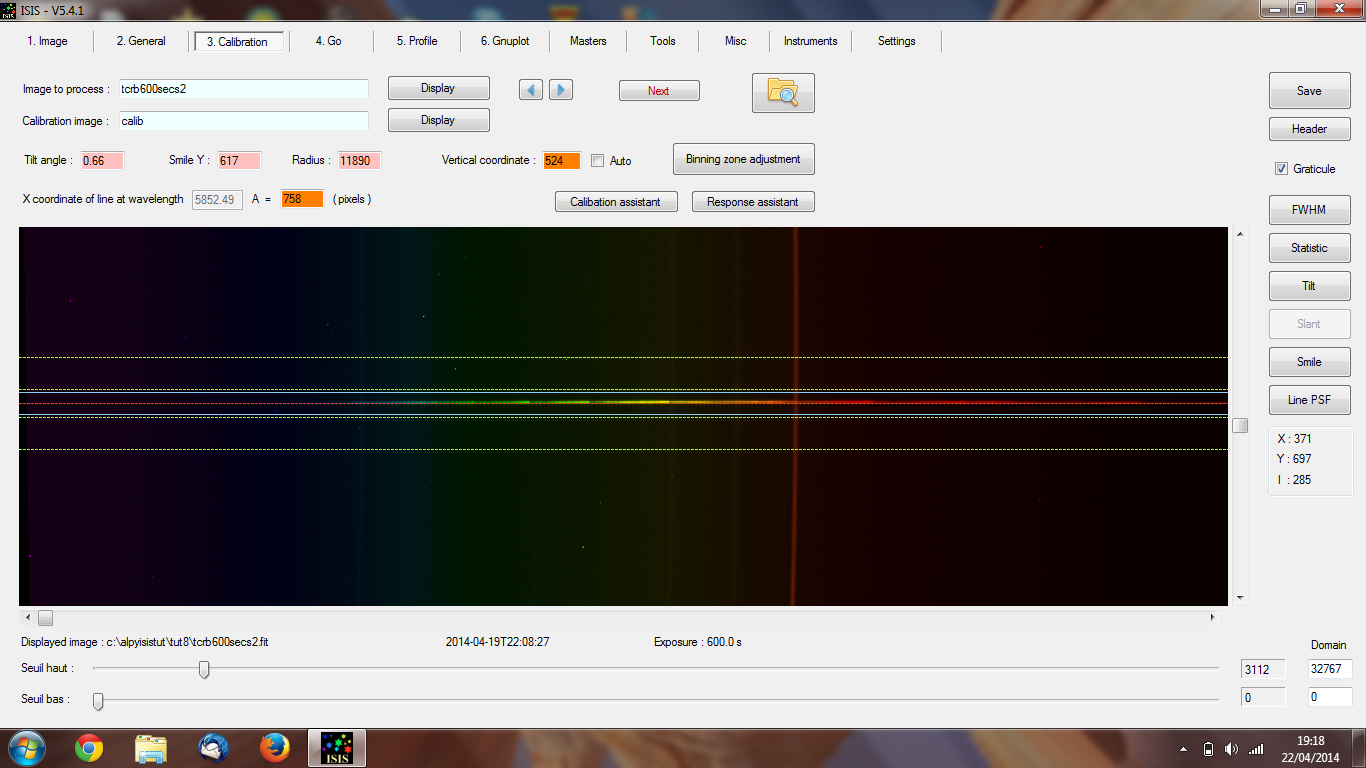Click the Seuil haut slider handle

pos(204,669)
